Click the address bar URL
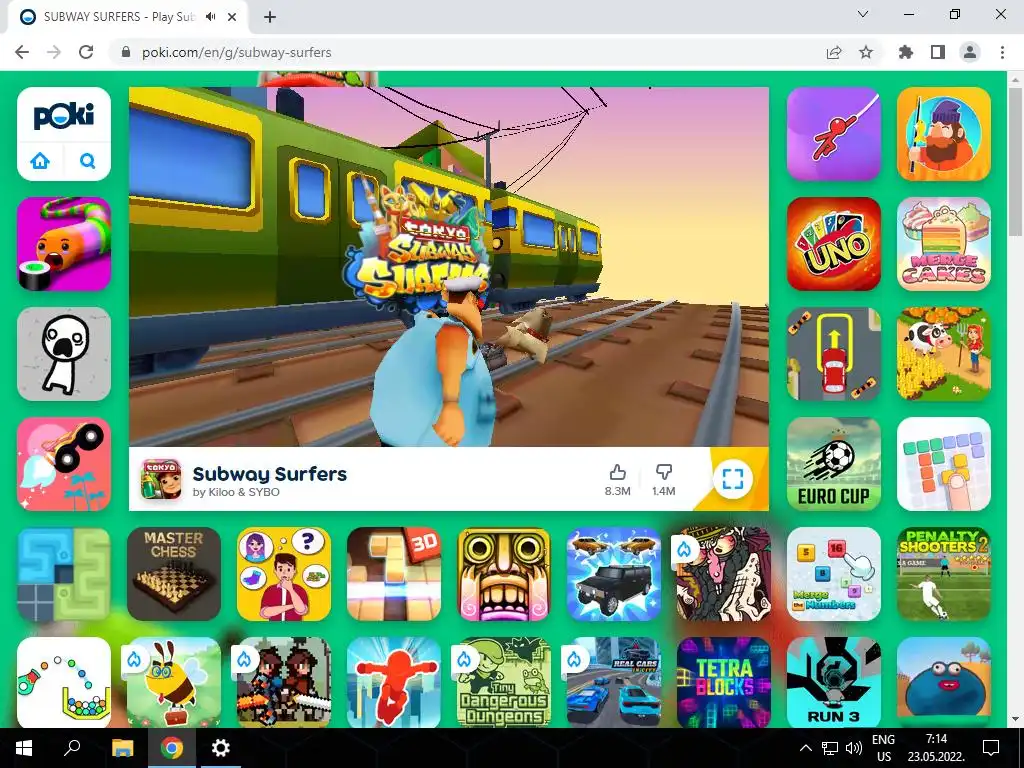Viewport: 1024px width, 768px height. [x=236, y=52]
